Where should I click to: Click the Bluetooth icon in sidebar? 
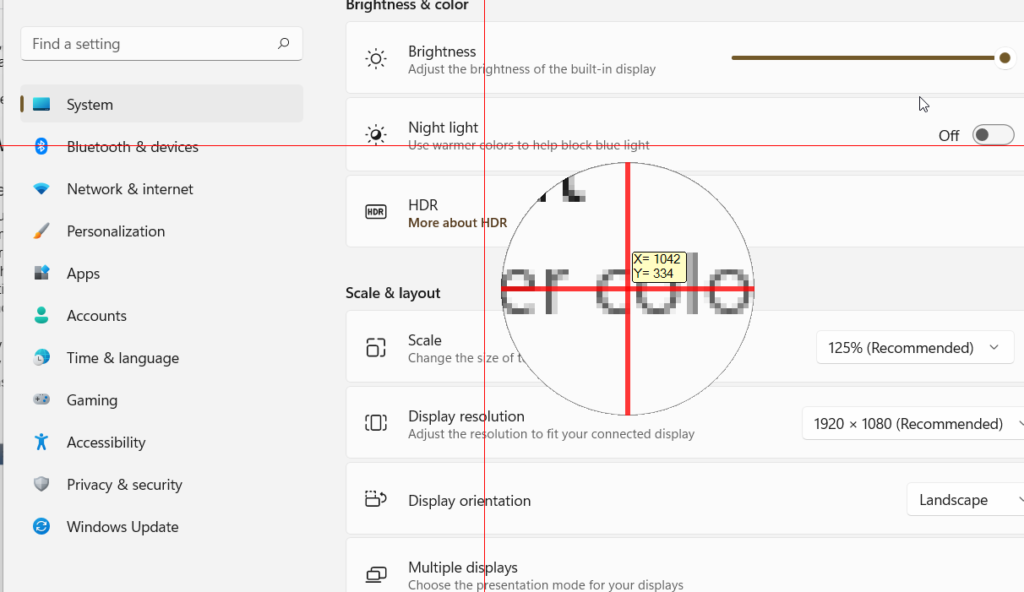[41, 146]
